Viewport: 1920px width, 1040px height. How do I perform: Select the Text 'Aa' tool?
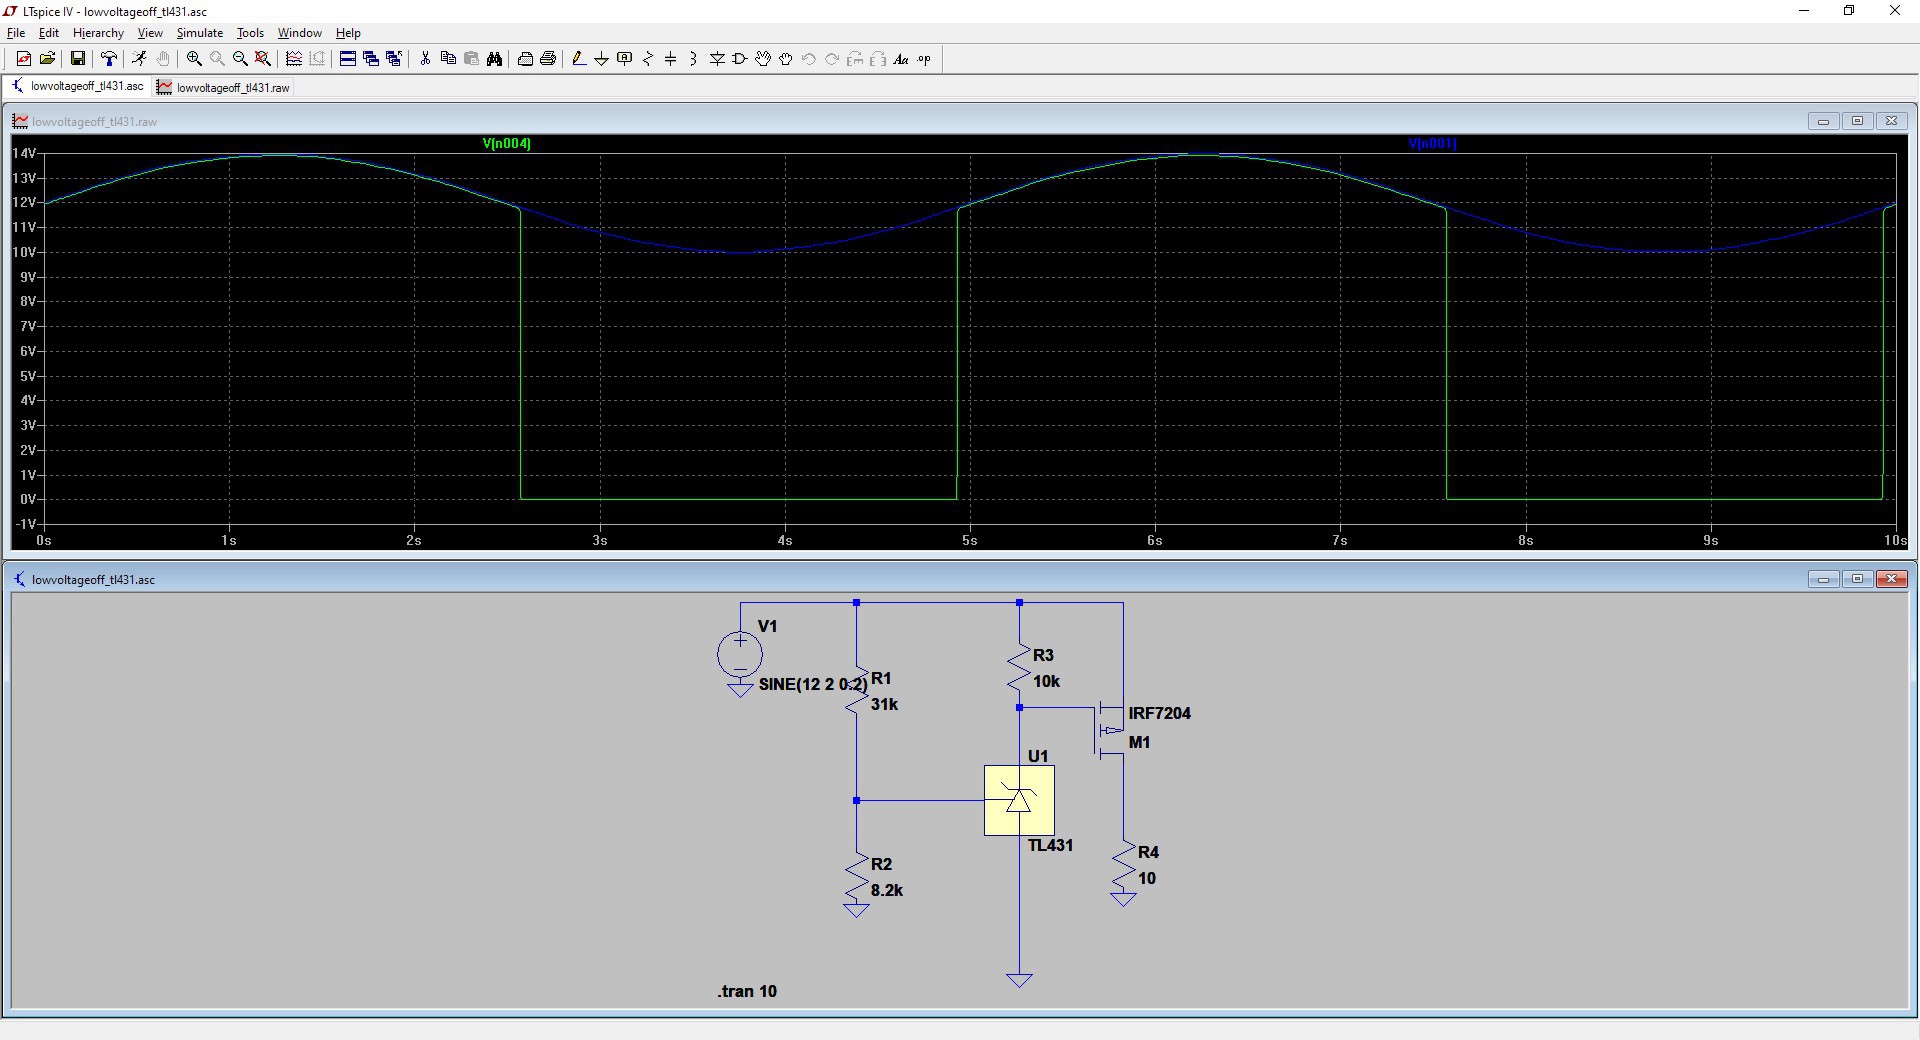click(901, 59)
